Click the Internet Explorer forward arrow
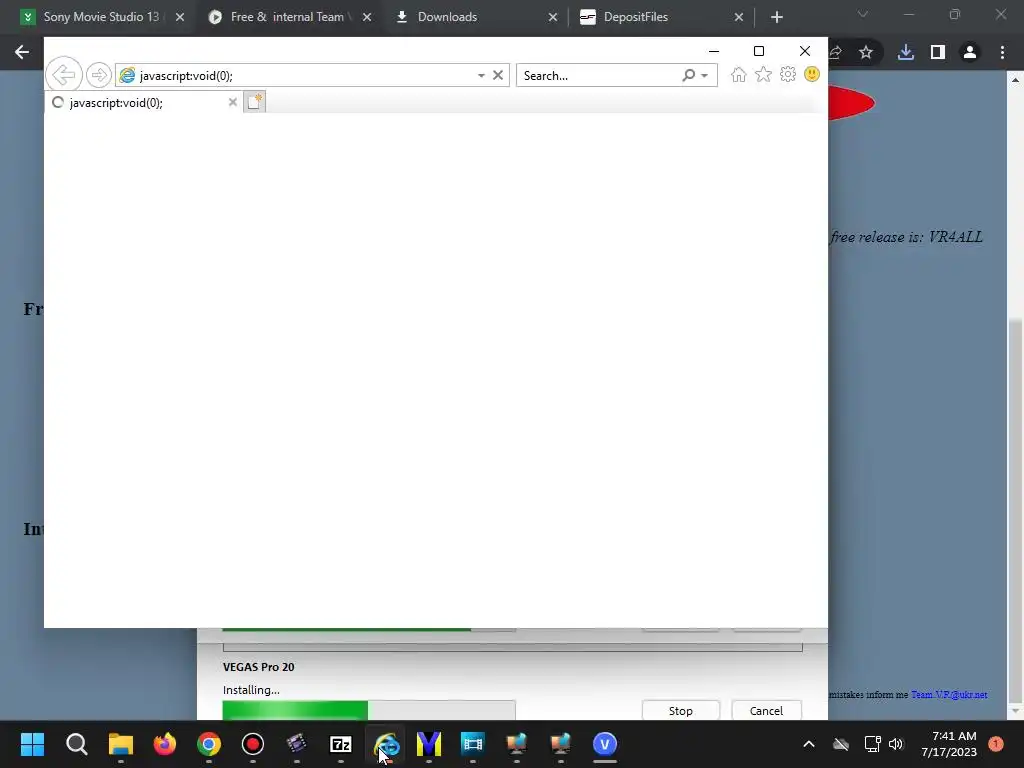The height and width of the screenshot is (768, 1024). (99, 75)
